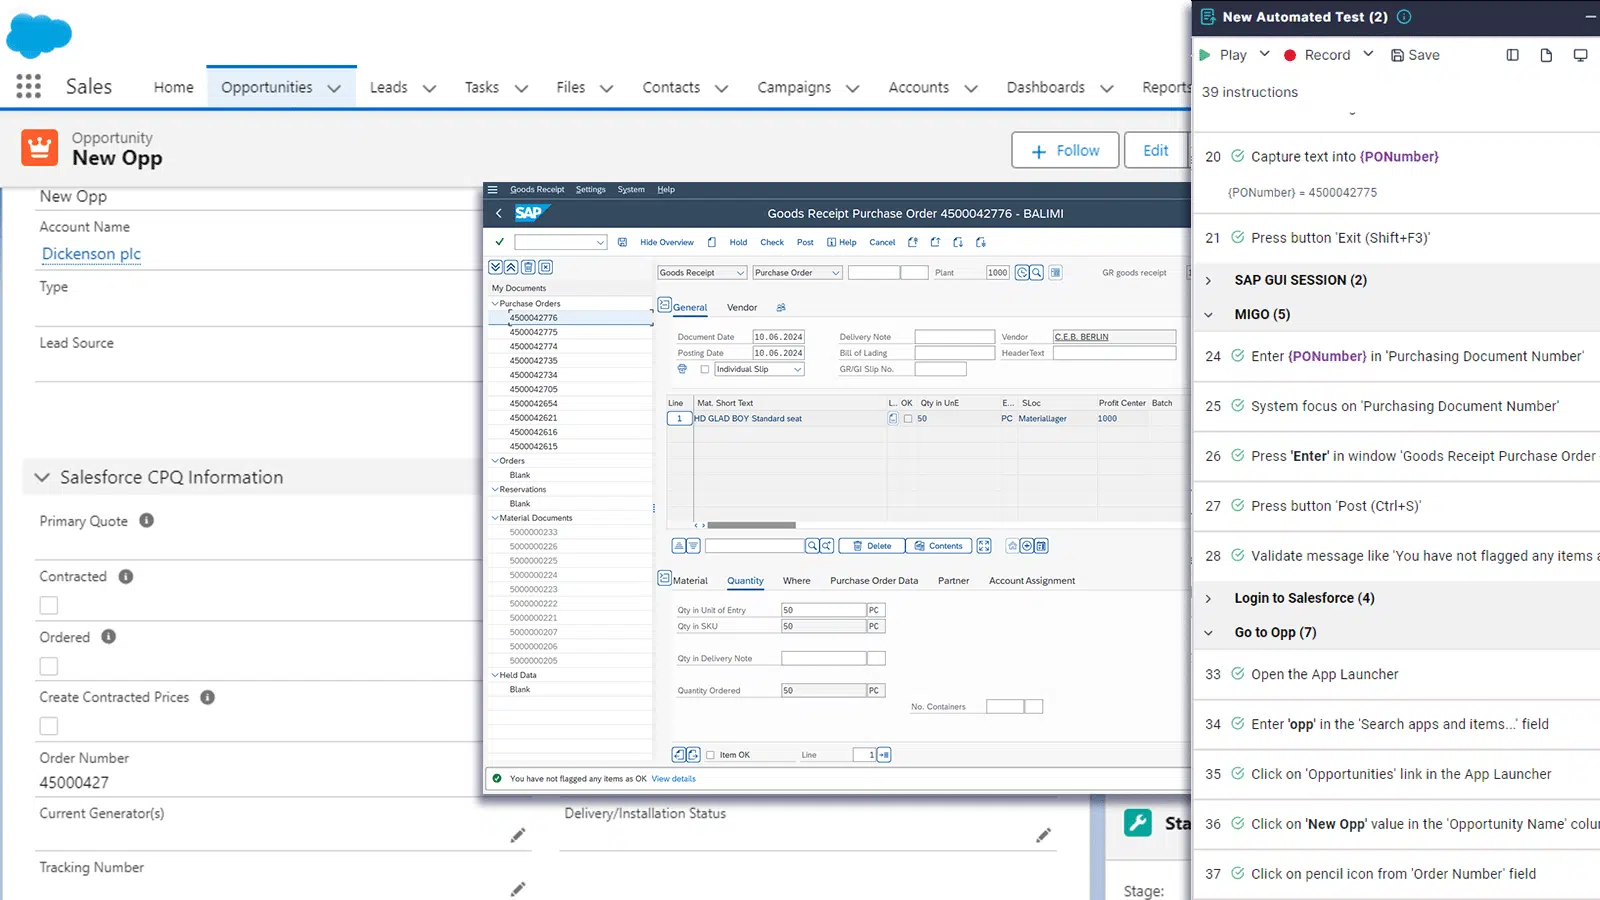1600x900 pixels.
Task: Toggle the header data collapse icon beside General
Action: [664, 305]
